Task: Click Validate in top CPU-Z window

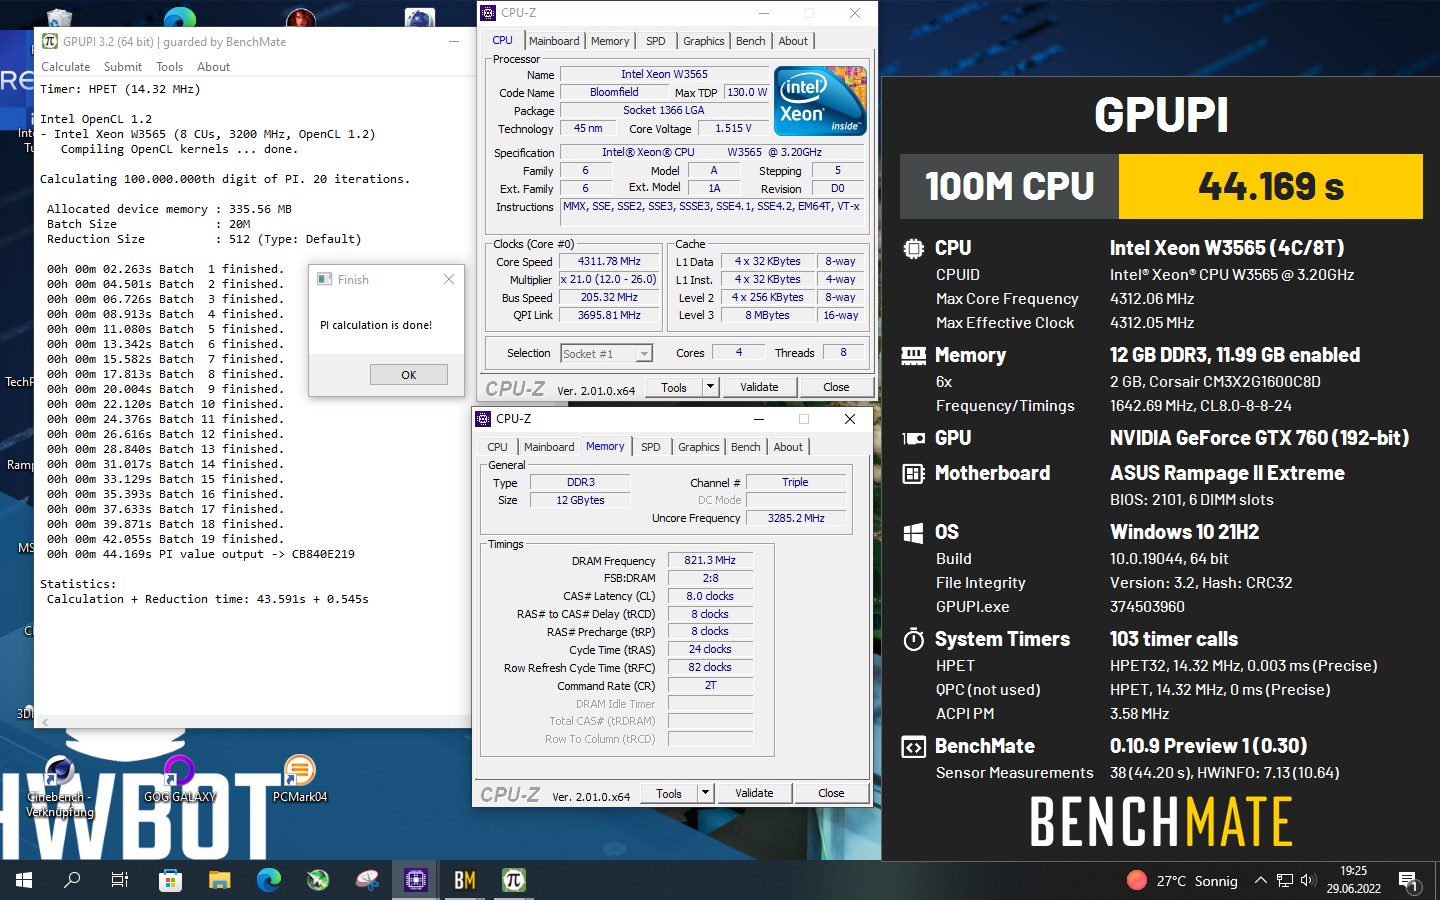Action: tap(759, 387)
